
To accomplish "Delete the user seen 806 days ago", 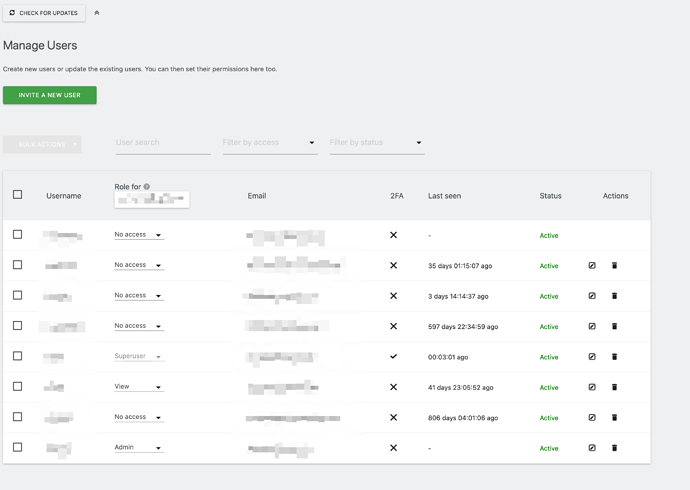I will click(x=615, y=417).
